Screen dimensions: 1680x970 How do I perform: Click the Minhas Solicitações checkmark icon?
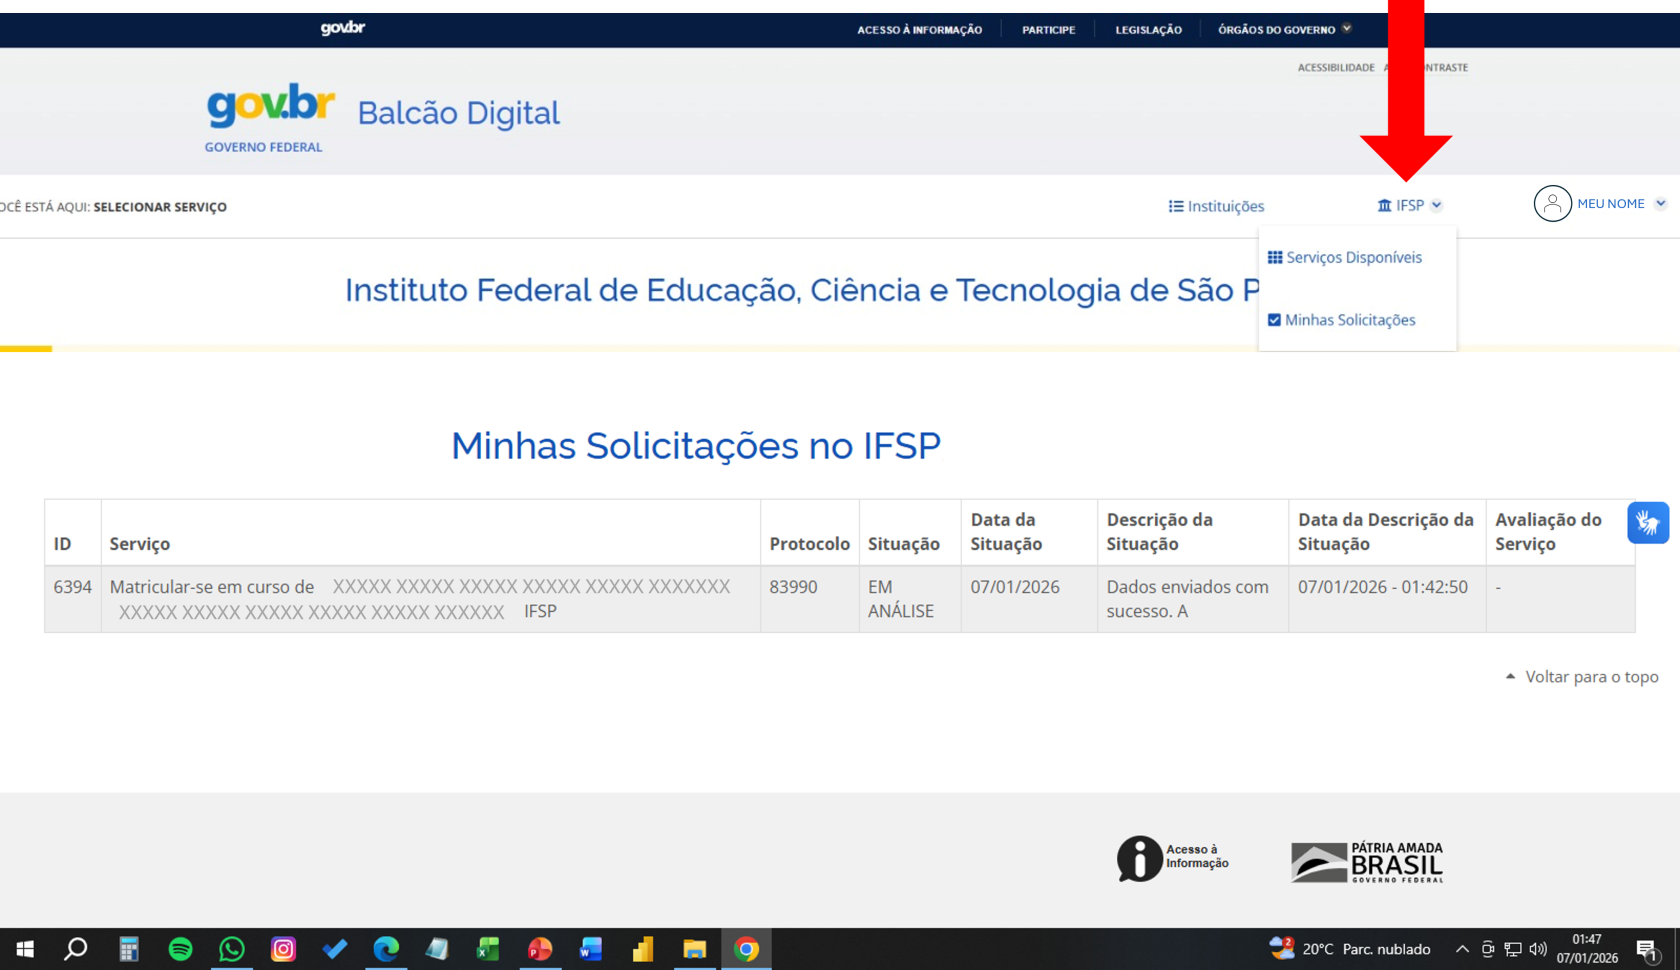(1274, 319)
